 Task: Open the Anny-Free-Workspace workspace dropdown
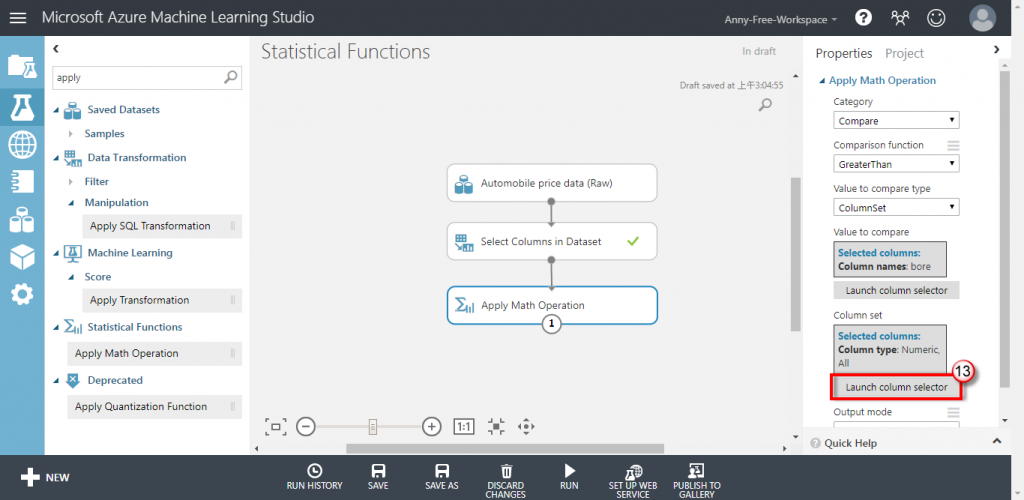[x=780, y=20]
